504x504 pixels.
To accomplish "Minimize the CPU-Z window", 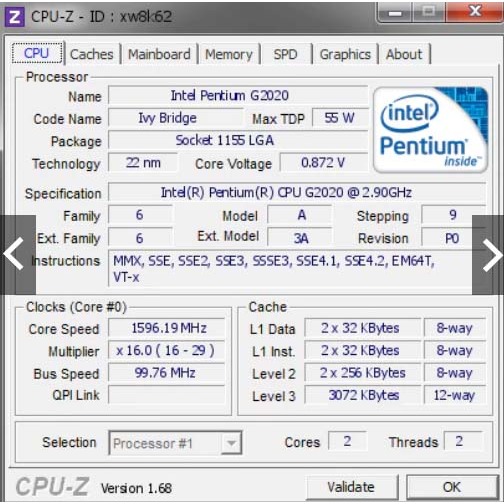I will pos(395,12).
